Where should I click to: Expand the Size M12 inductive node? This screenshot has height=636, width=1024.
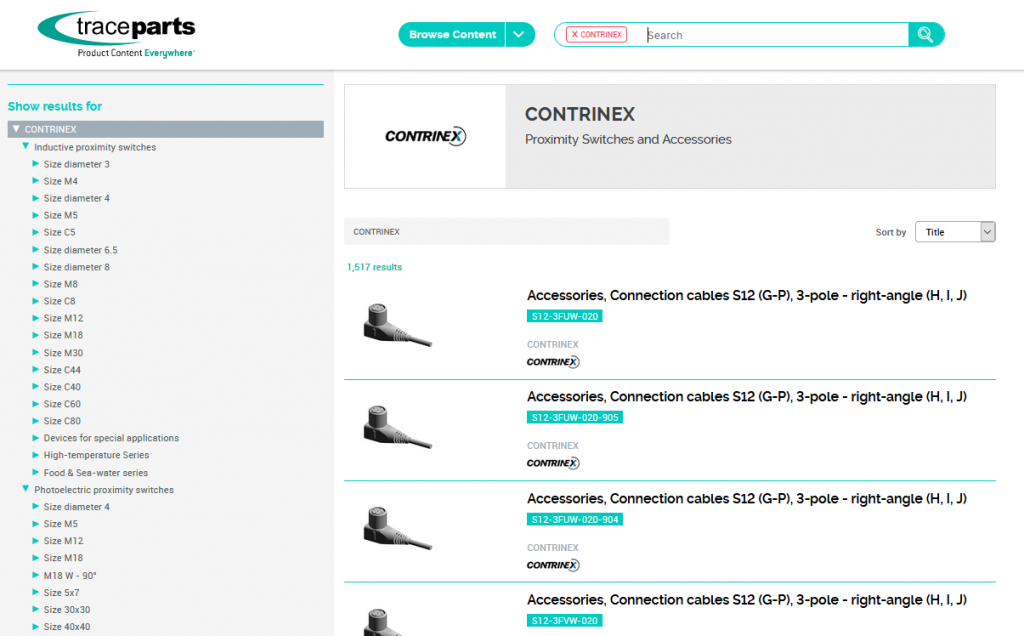click(36, 318)
